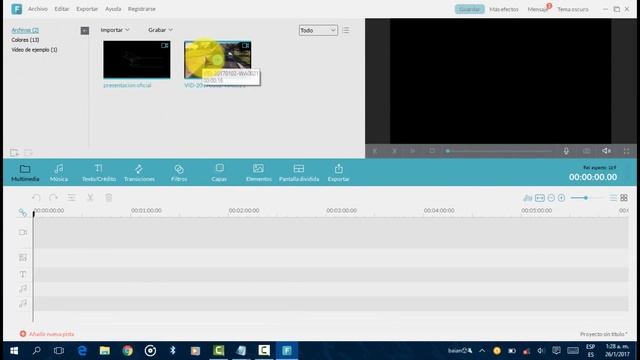640x360 pixels.
Task: Click the audio mixer icon on timeline toolbar
Action: [x=528, y=198]
